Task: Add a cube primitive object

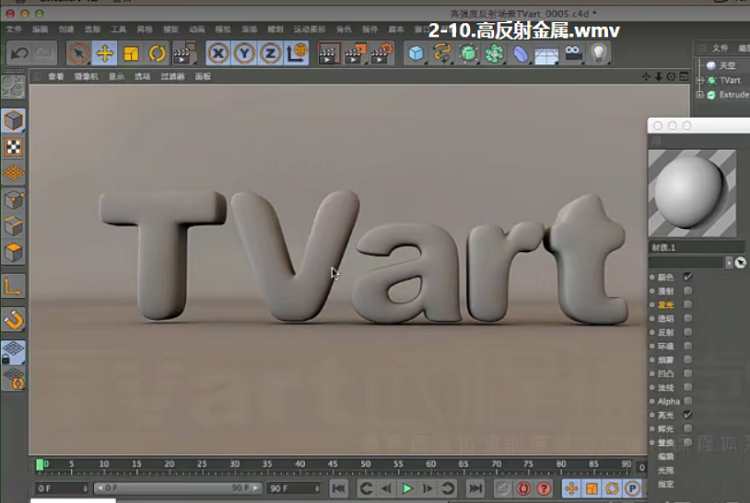Action: click(x=416, y=54)
